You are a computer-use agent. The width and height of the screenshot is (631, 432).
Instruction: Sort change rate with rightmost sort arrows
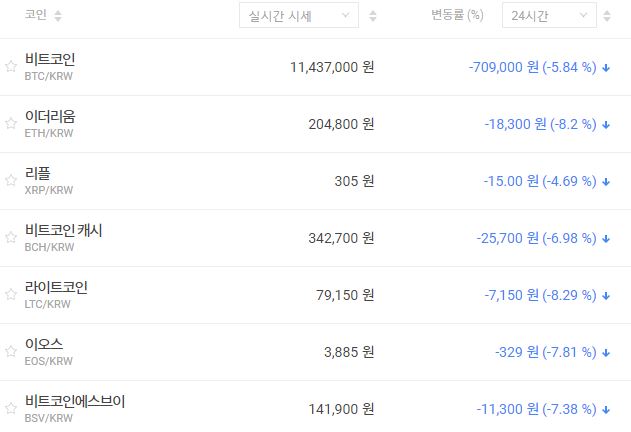[607, 16]
